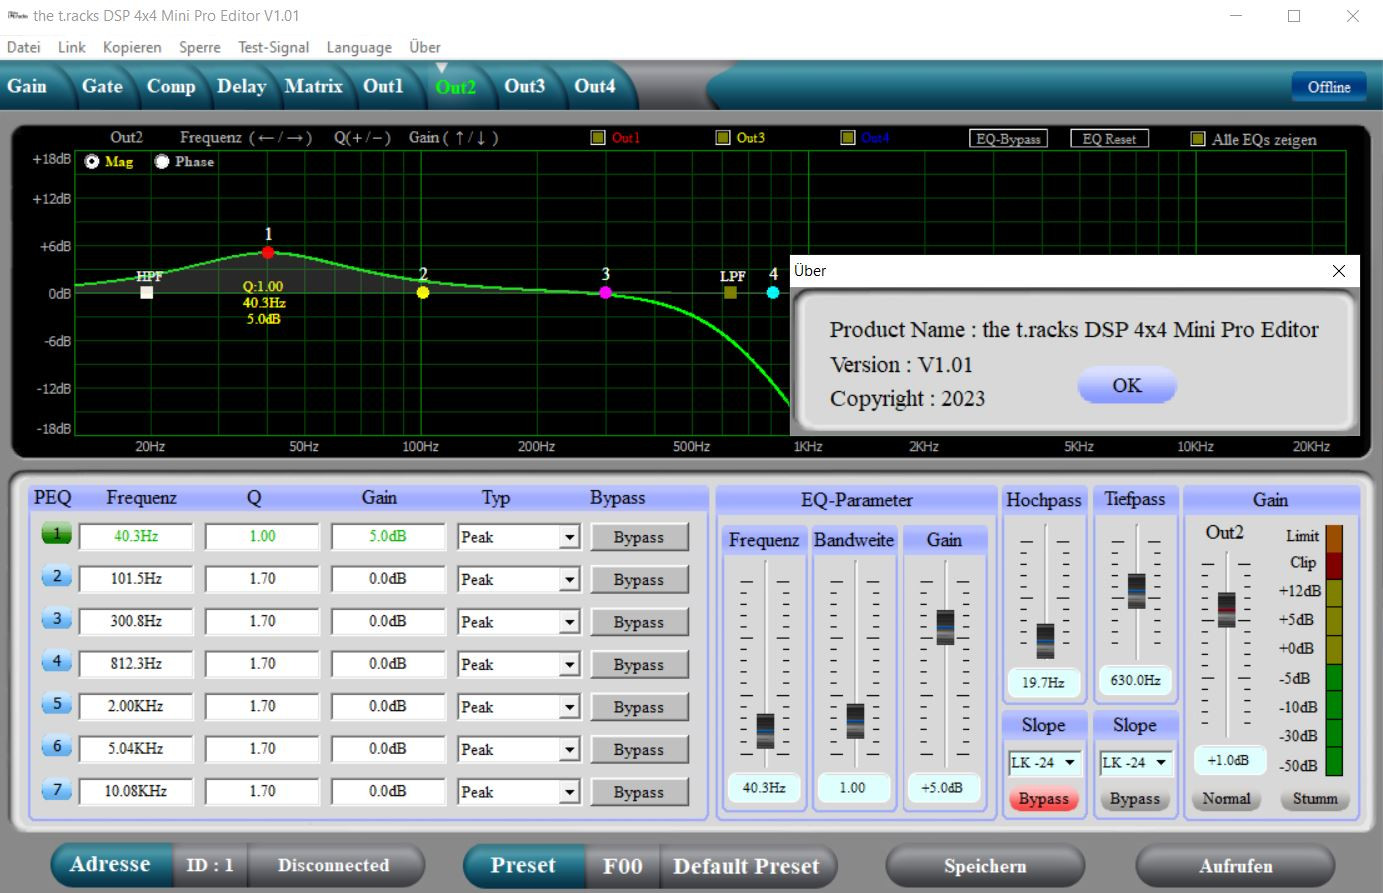Click the HPF square marker on graph
This screenshot has width=1383, height=893.
[x=147, y=292]
